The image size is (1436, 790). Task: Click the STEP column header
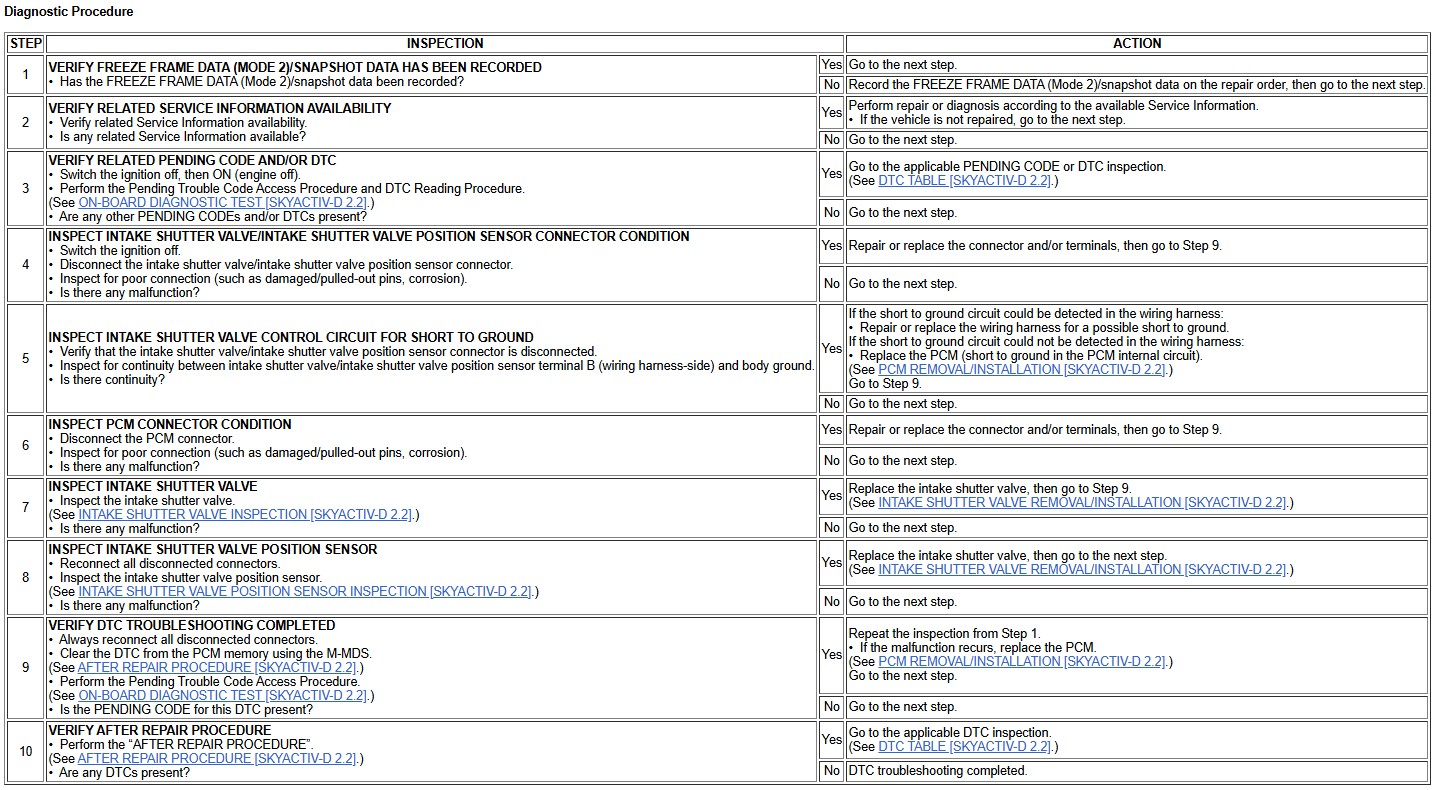click(x=25, y=43)
